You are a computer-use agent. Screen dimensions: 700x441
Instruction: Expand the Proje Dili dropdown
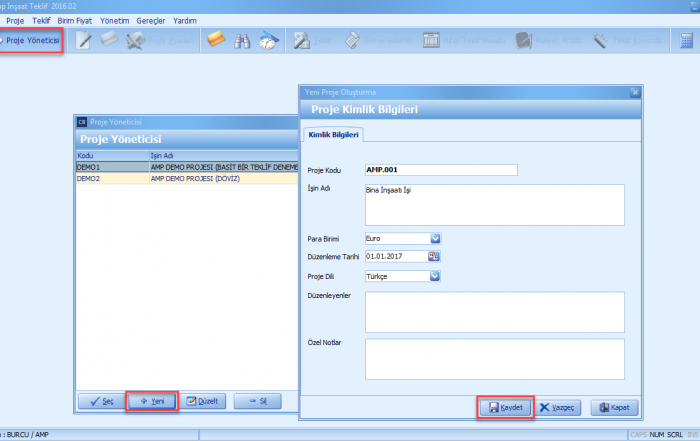[x=435, y=276]
